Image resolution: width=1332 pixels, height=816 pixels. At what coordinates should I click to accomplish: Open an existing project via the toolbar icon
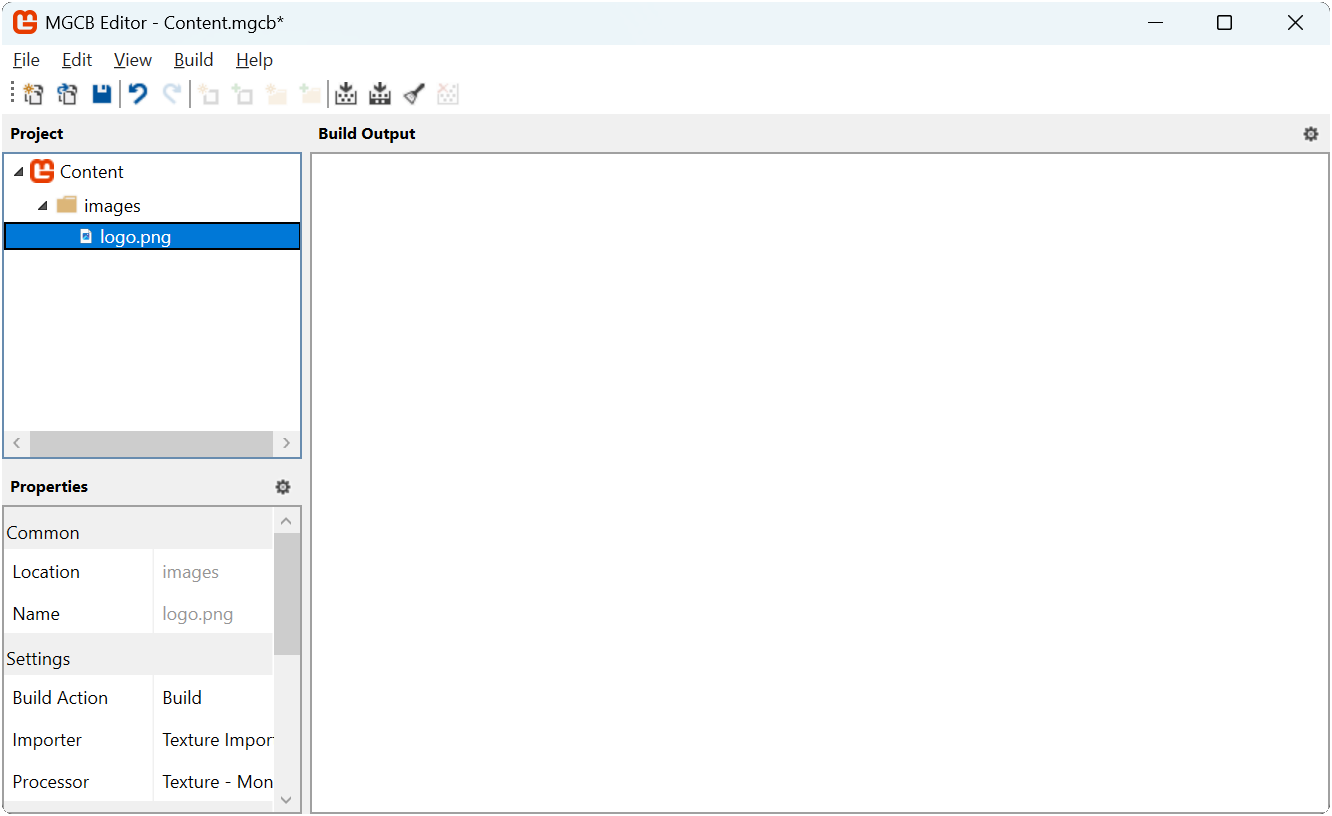(67, 93)
